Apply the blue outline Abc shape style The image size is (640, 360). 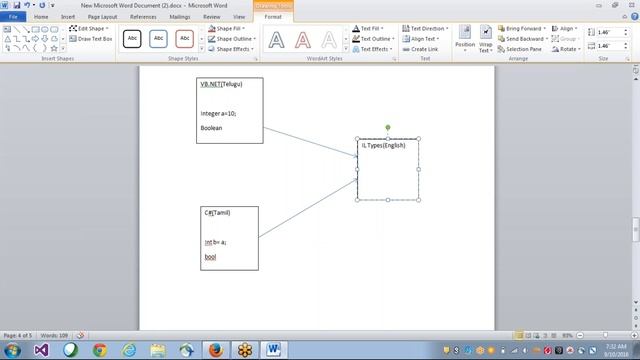click(x=158, y=39)
